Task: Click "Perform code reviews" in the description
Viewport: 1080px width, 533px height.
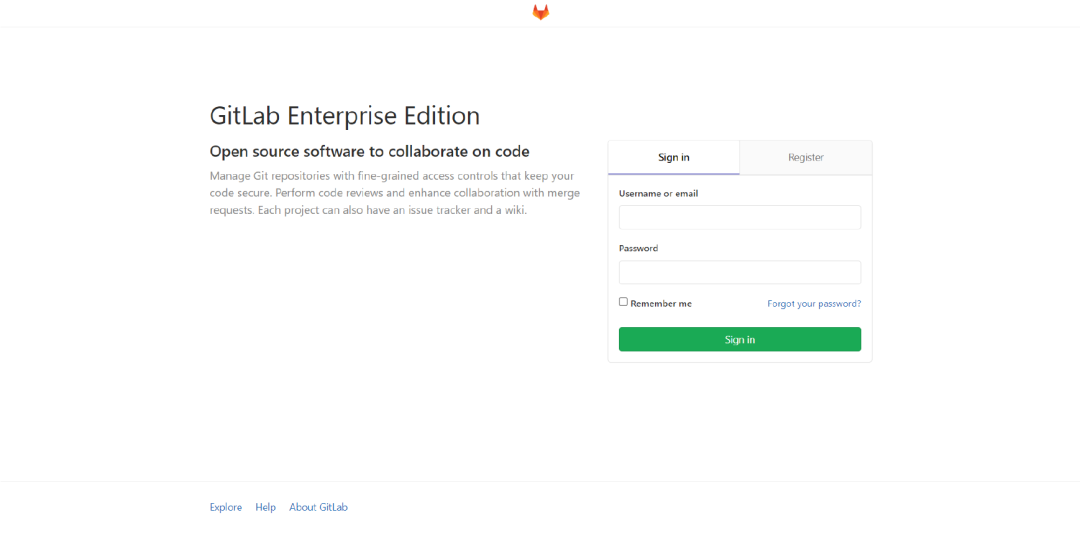Action: 333,193
